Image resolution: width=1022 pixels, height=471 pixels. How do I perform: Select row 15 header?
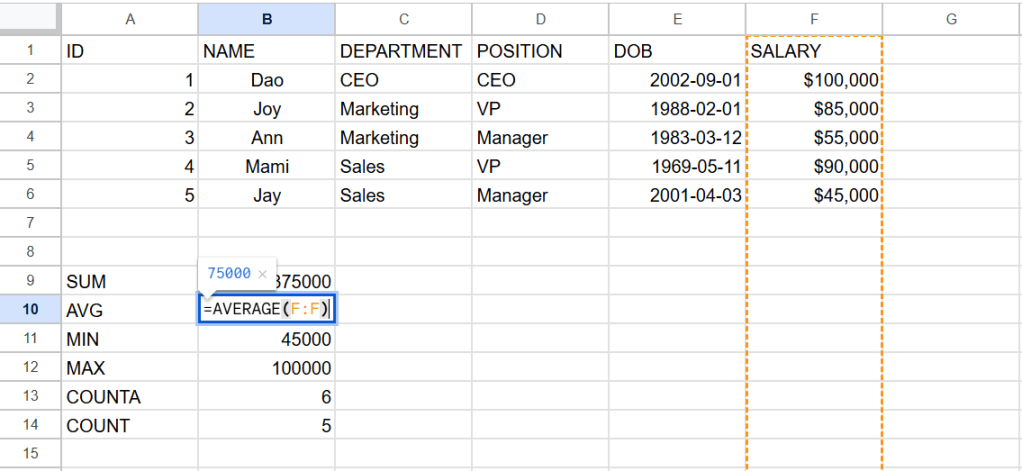pyautogui.click(x=30, y=454)
